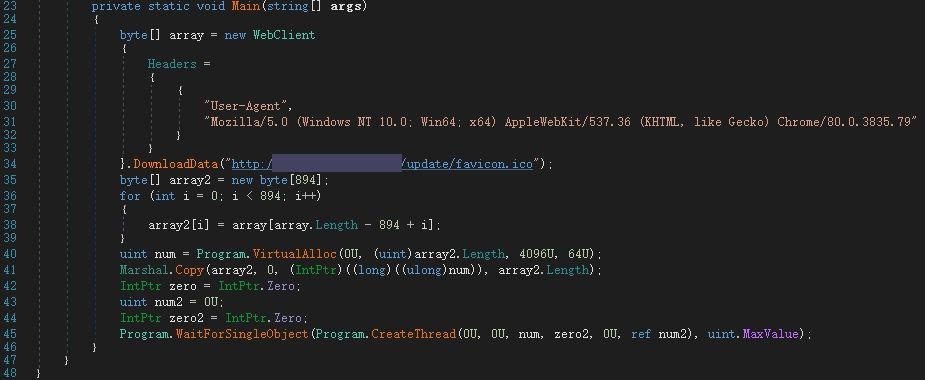This screenshot has width=925, height=380.
Task: Select line number 40
Action: [x=9, y=254]
